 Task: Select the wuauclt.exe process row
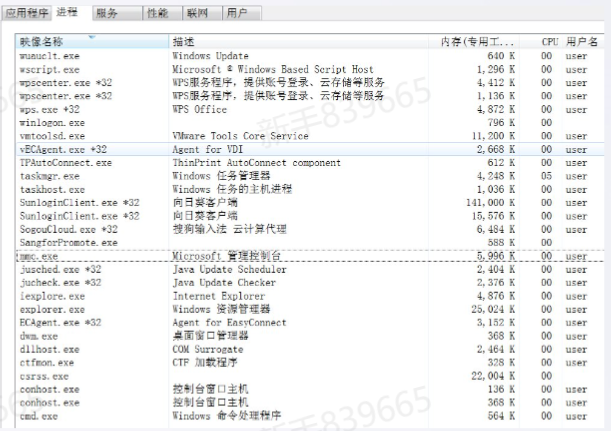coord(310,56)
